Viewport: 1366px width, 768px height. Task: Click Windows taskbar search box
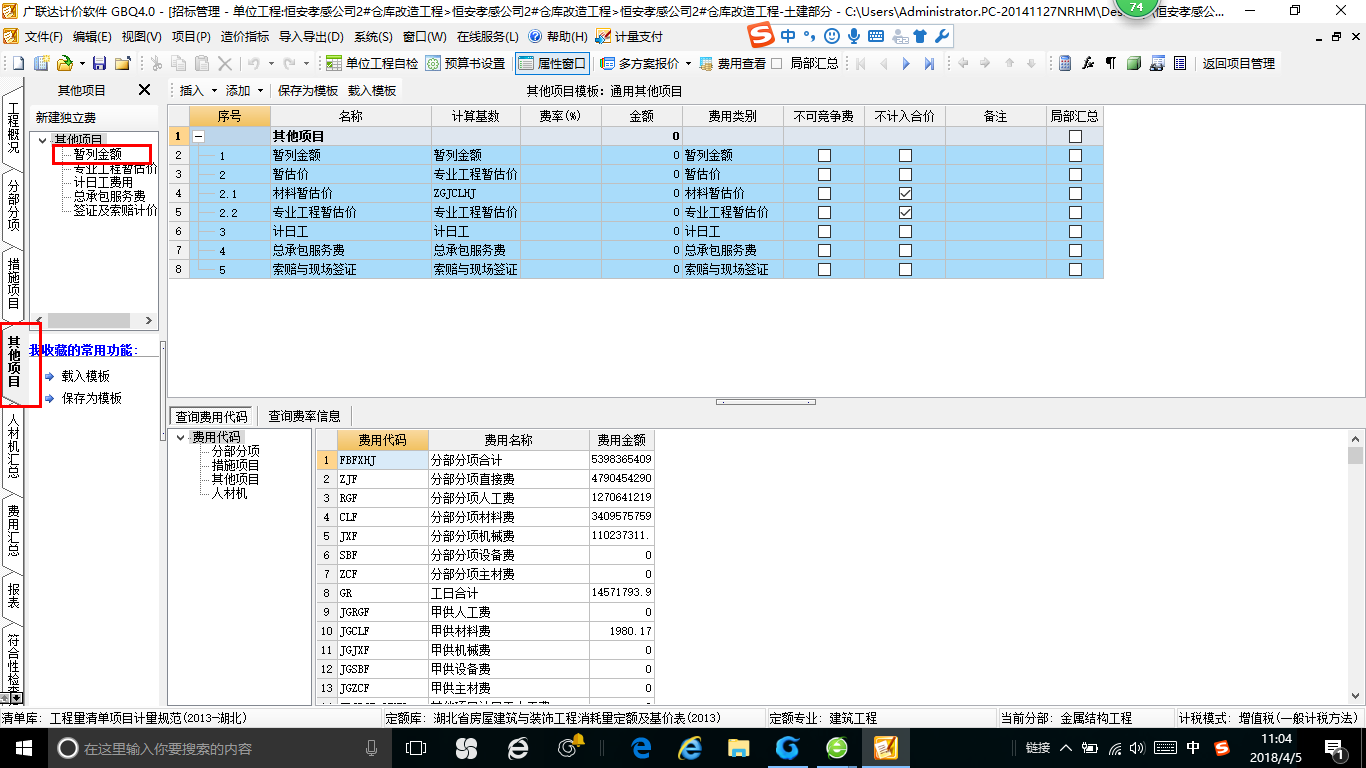coord(217,748)
